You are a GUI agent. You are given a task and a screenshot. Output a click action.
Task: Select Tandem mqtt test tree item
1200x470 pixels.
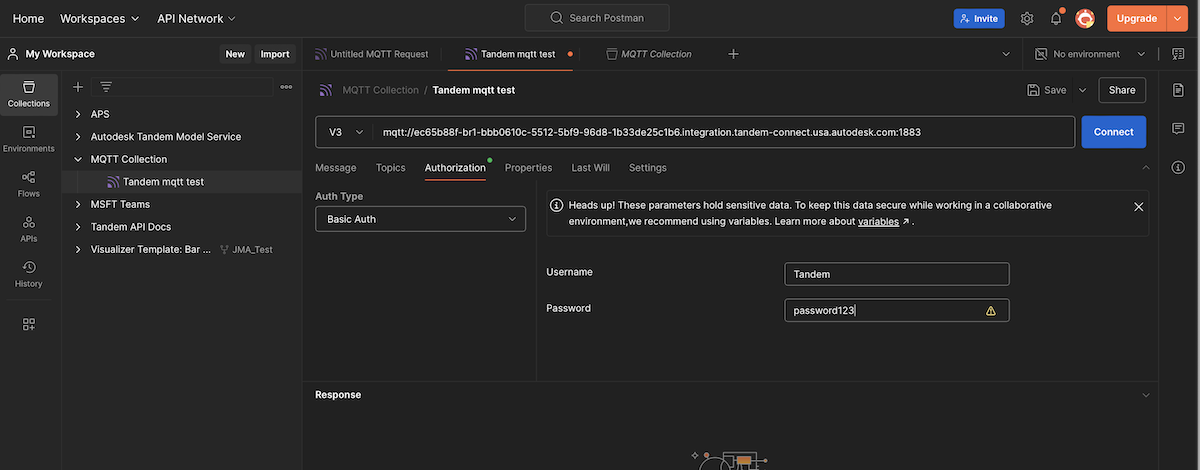163,182
